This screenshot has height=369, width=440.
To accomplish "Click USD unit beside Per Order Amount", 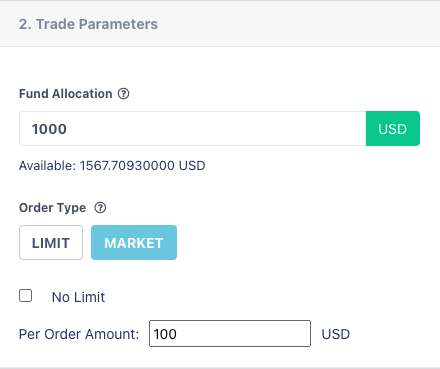I will 336,334.
